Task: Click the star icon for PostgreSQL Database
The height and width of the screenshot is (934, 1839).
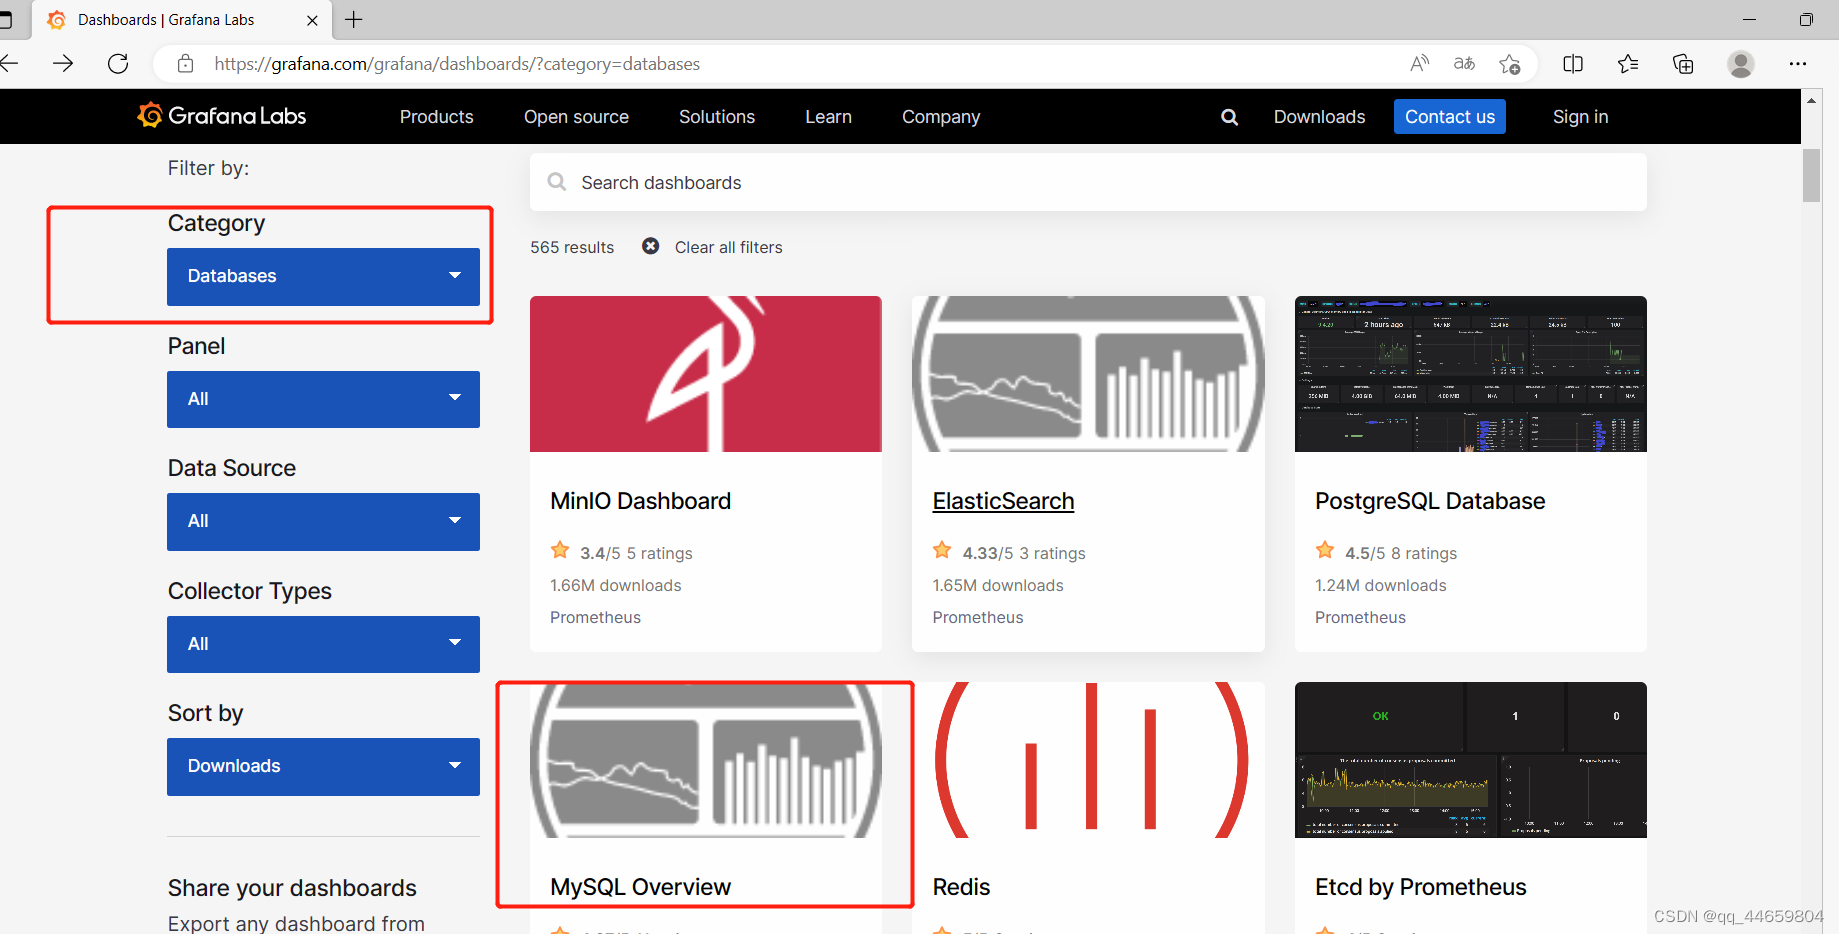Action: point(1325,550)
